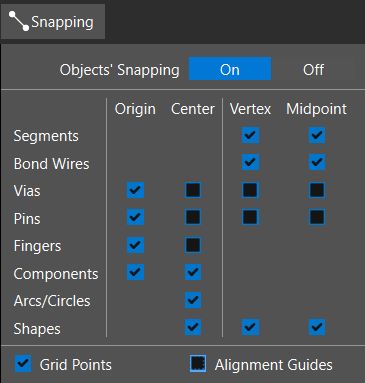Turn Objects' Snapping Off

(x=313, y=69)
